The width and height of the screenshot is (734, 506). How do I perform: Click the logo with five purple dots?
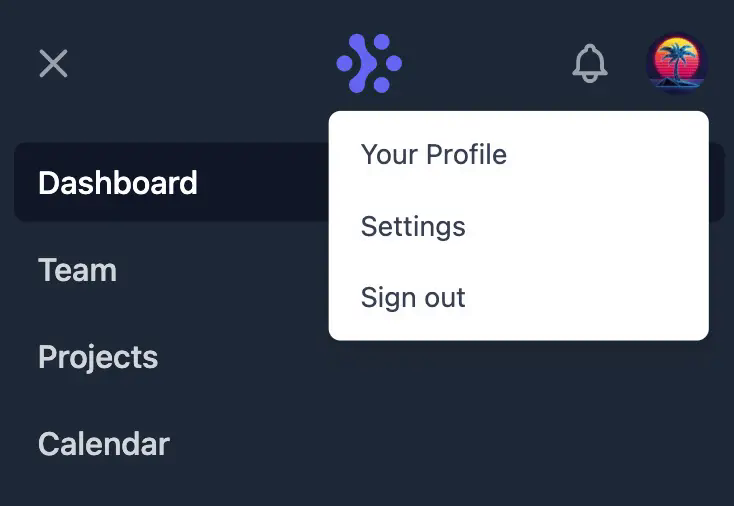click(369, 63)
